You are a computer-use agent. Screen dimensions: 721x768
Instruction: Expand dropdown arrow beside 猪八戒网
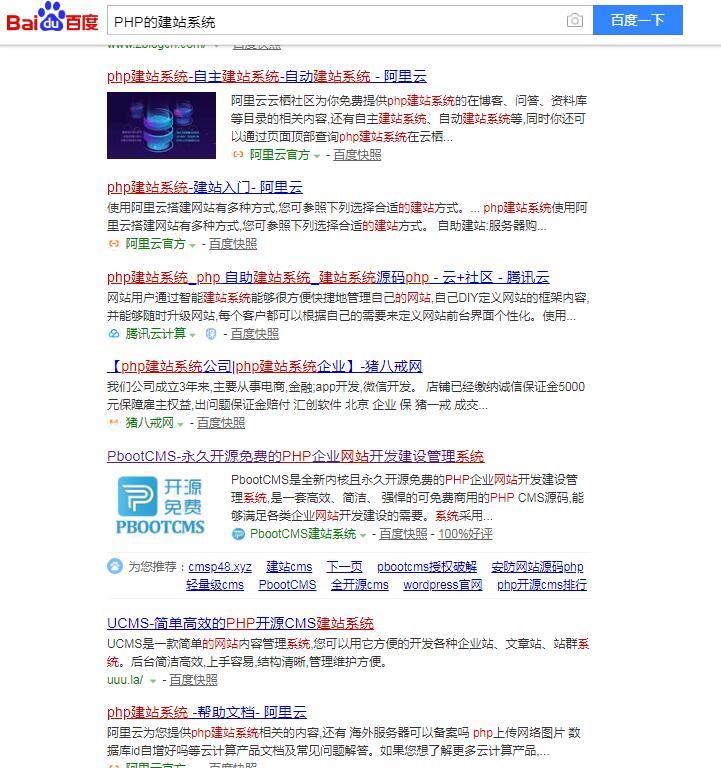181,424
